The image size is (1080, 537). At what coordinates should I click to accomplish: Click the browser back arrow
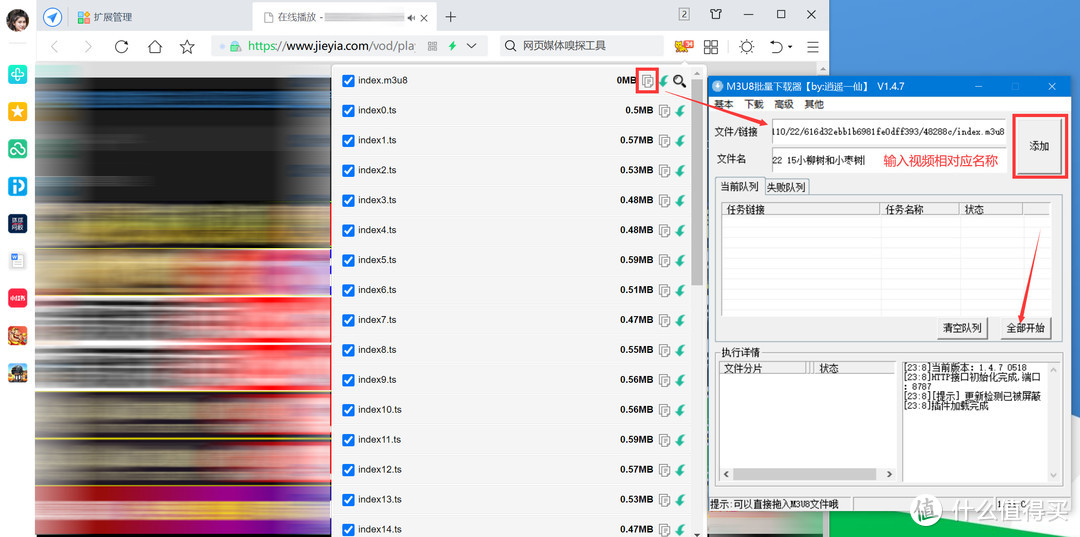pos(55,47)
